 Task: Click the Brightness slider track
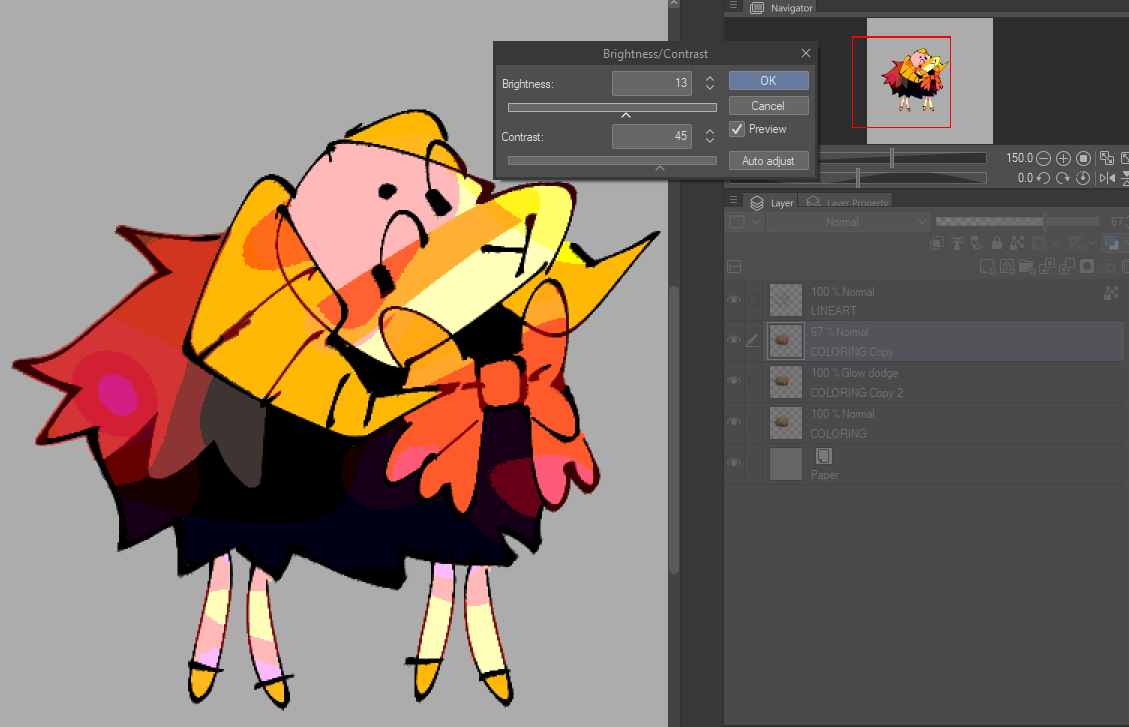click(x=612, y=107)
